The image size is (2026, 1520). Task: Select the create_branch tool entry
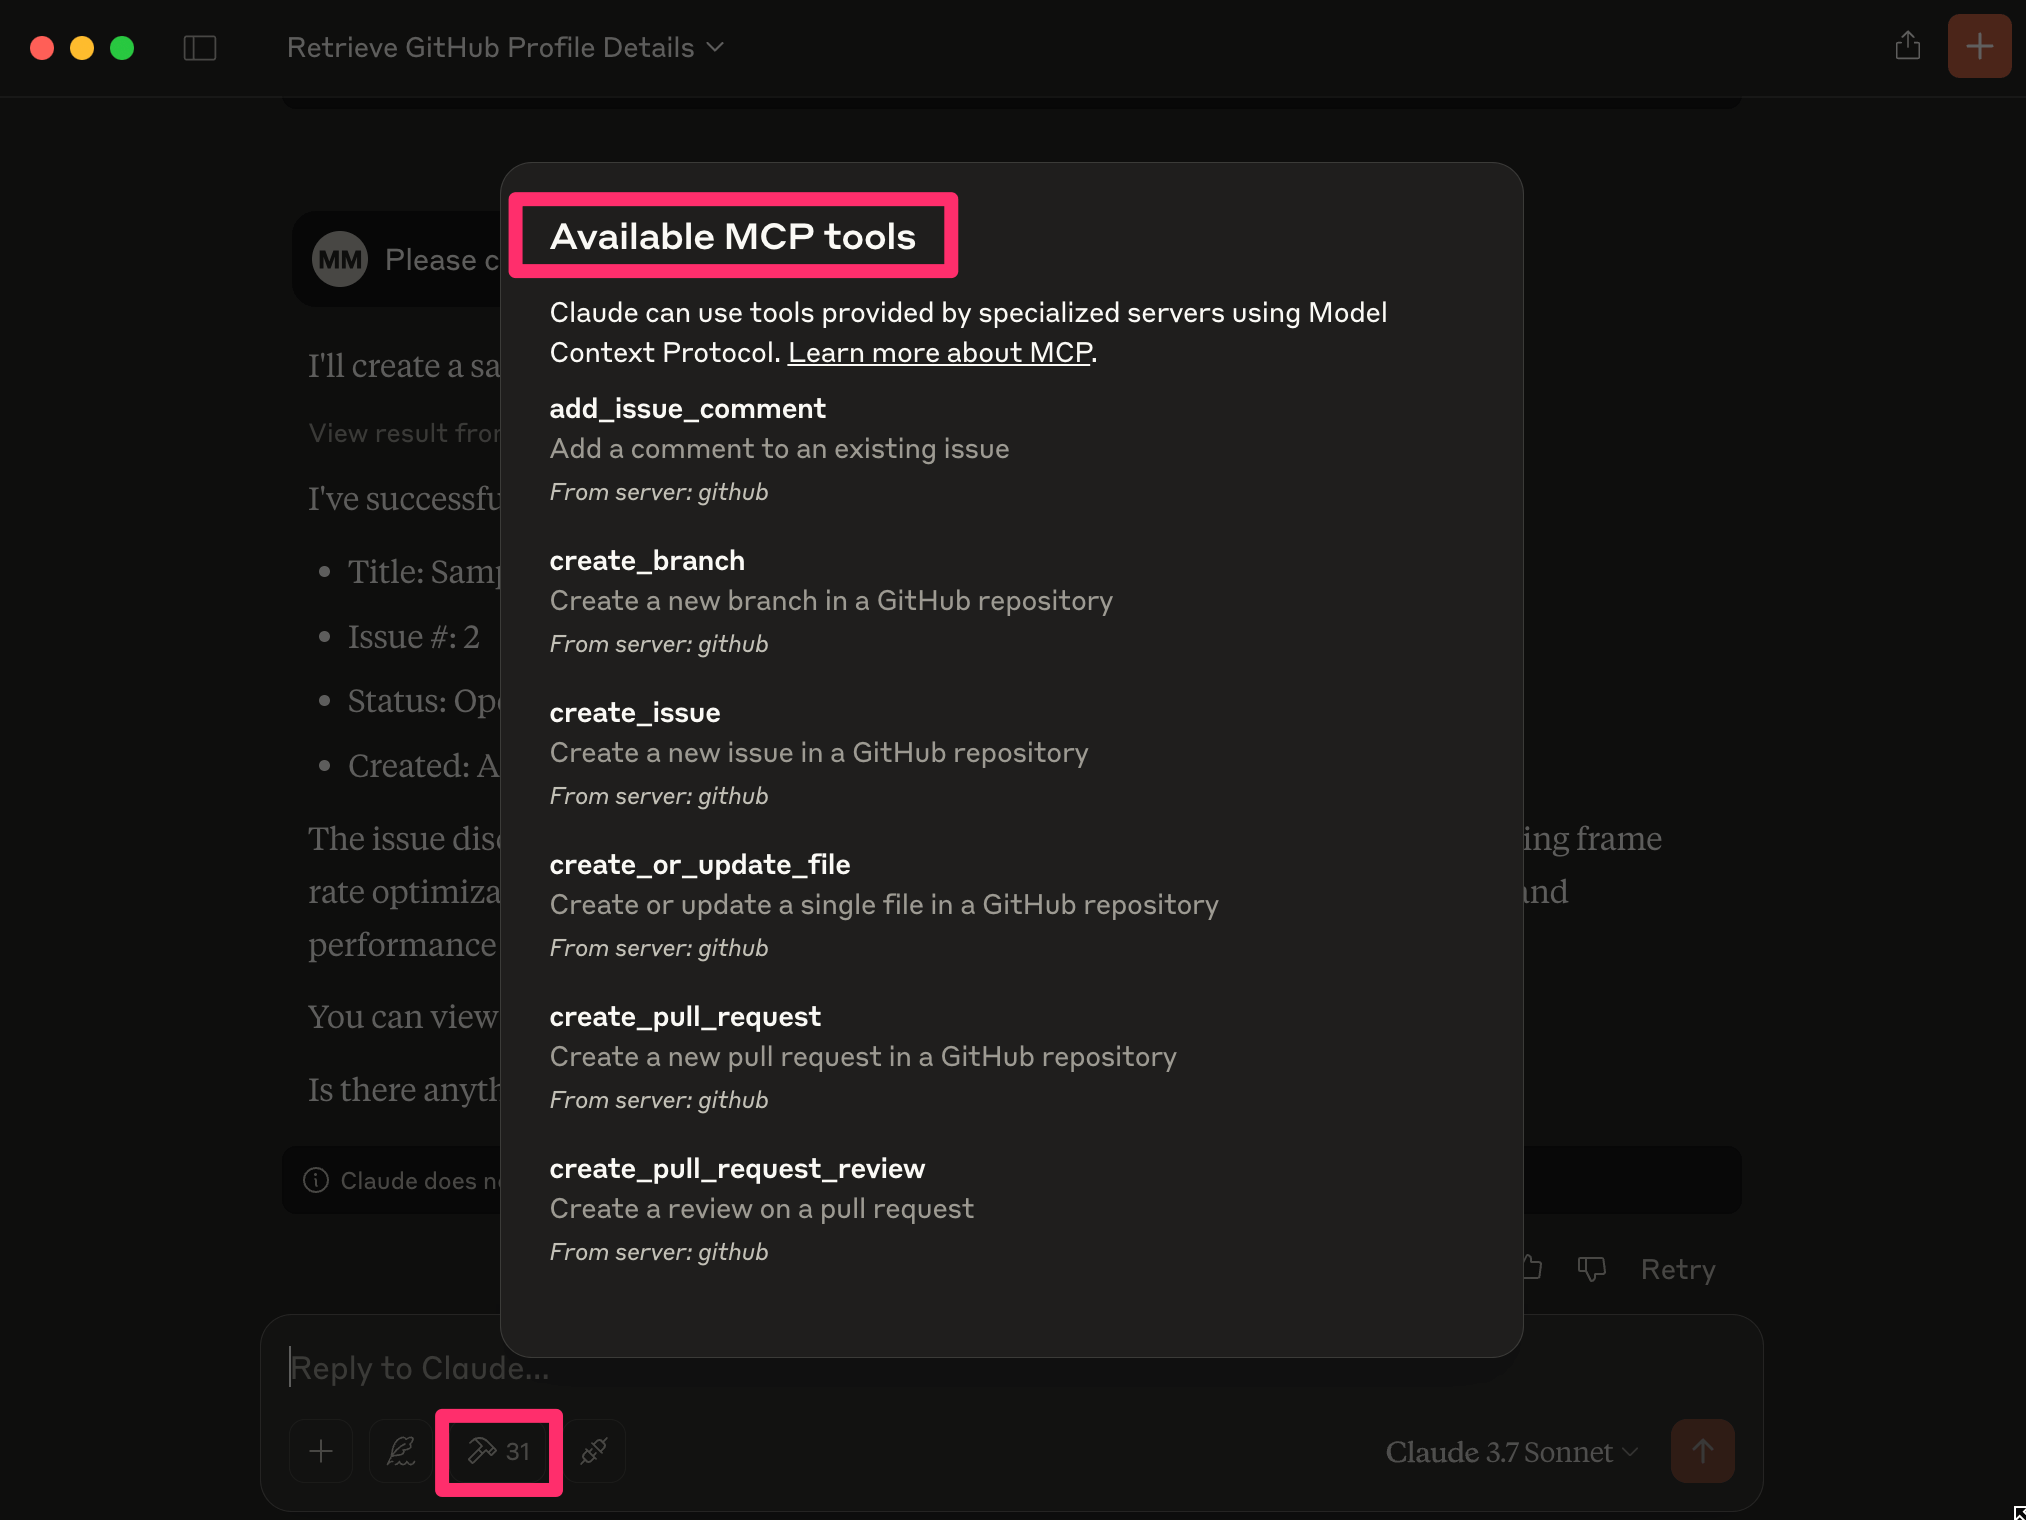point(647,561)
